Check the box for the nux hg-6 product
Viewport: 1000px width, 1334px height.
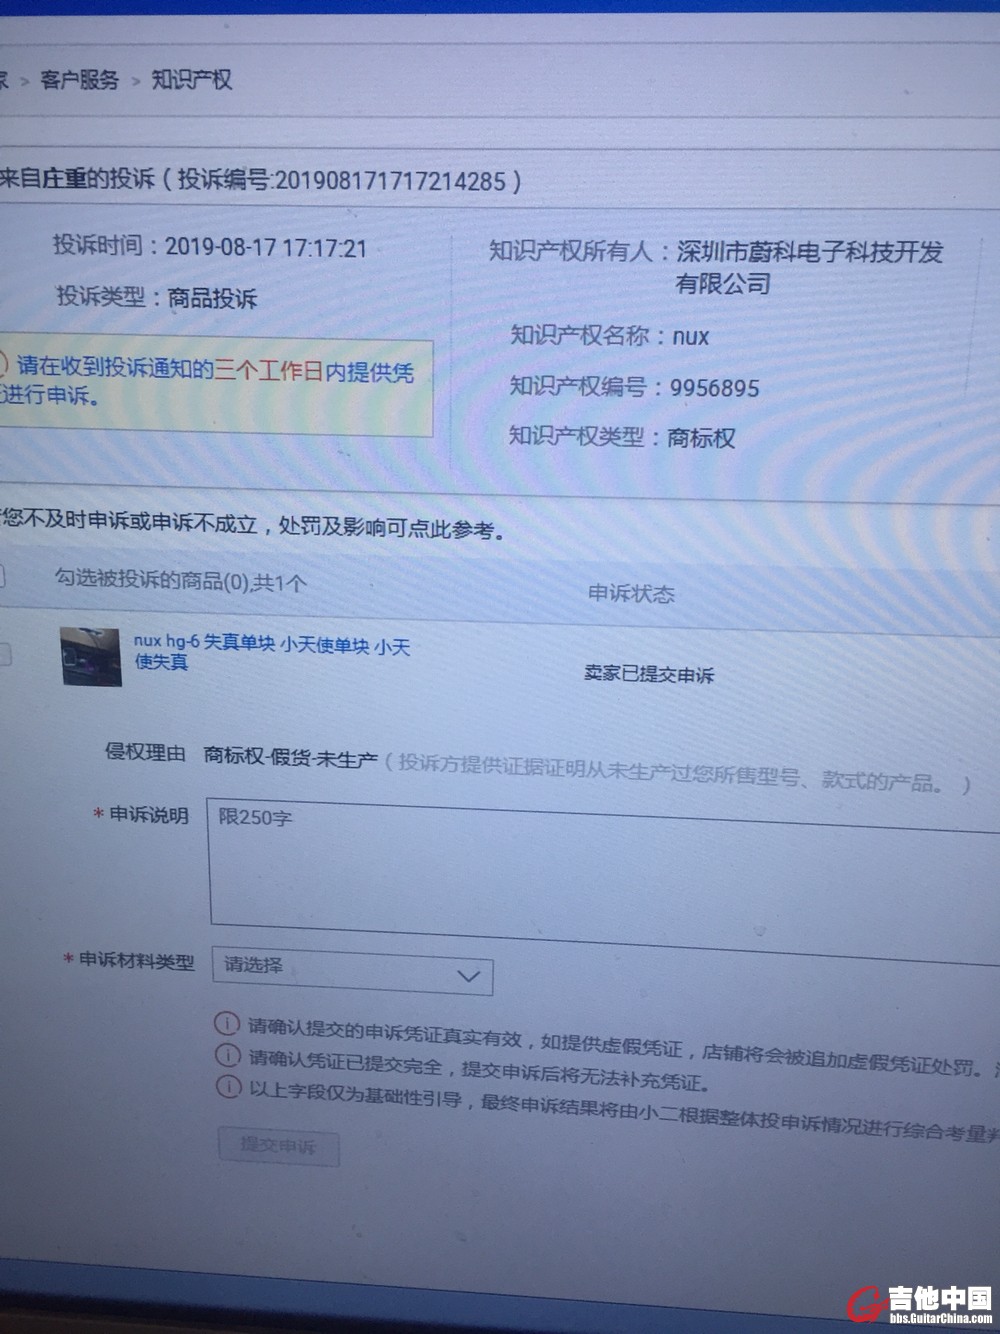coord(5,655)
